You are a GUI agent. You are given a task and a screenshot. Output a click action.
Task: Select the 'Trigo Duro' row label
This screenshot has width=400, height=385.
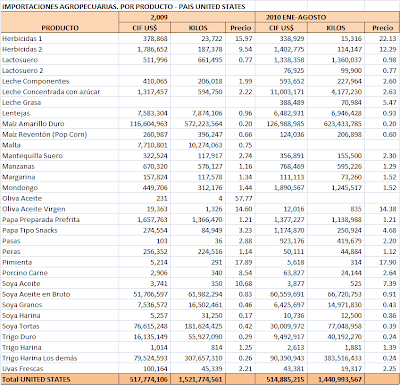tap(60, 337)
